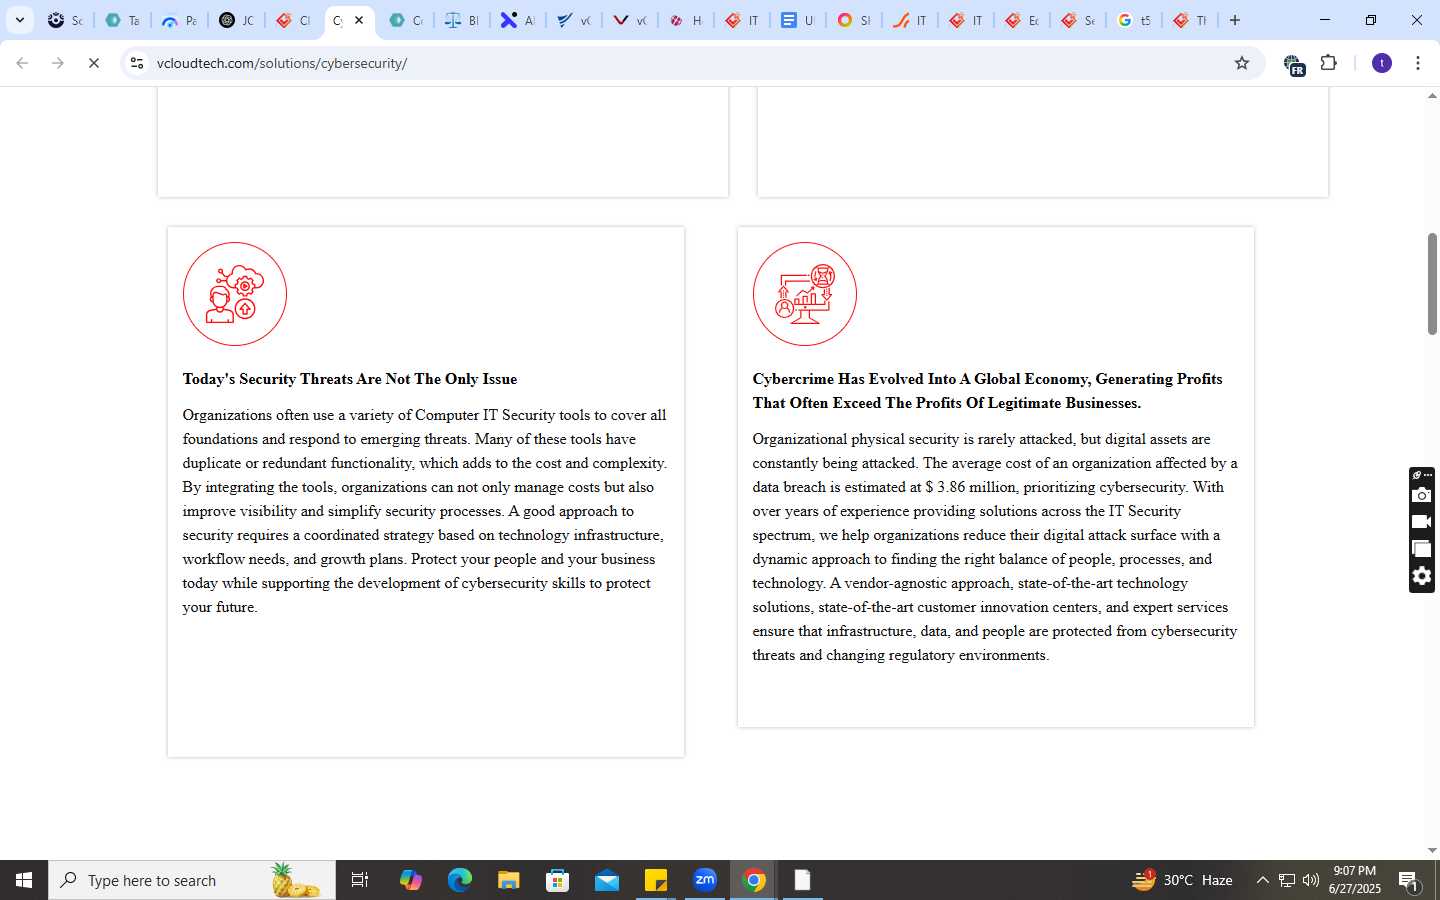
Task: Open the clock showing 9:07 PM
Action: coord(1355,880)
